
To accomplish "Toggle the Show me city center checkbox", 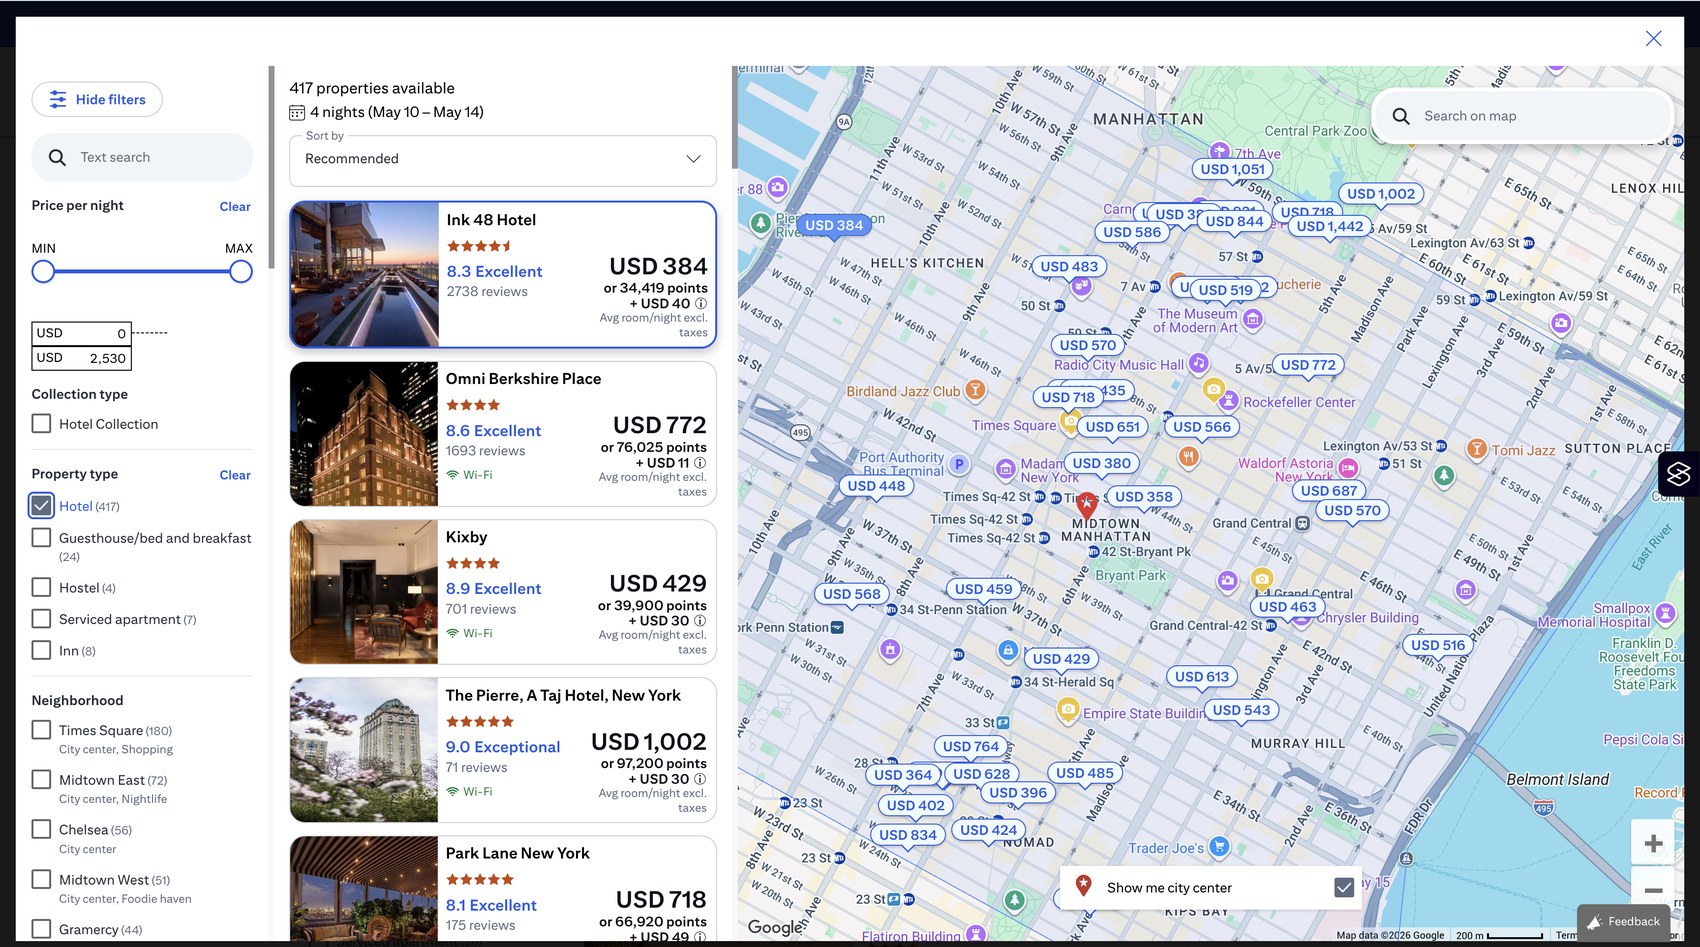I will (1344, 887).
